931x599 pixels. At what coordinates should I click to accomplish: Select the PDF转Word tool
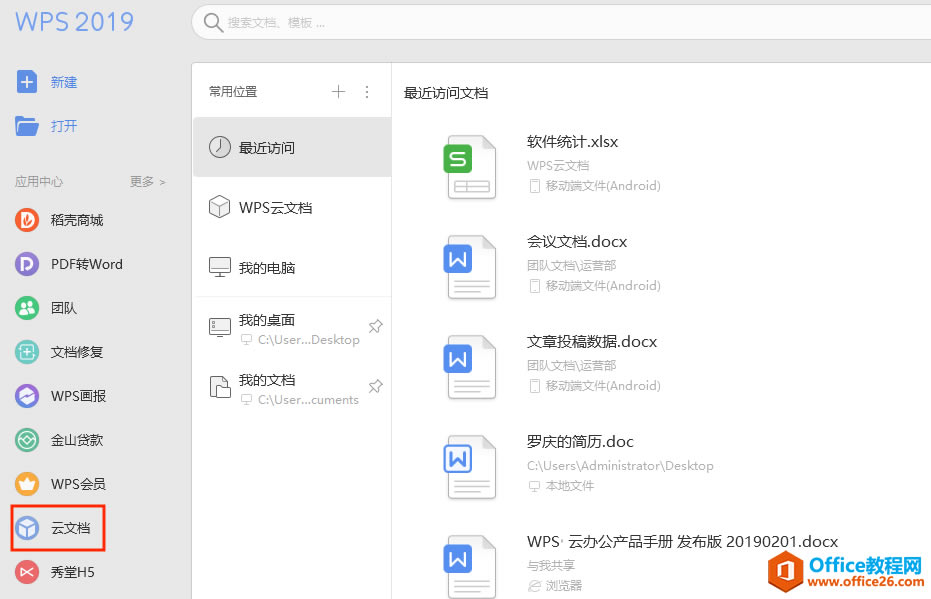[68, 264]
